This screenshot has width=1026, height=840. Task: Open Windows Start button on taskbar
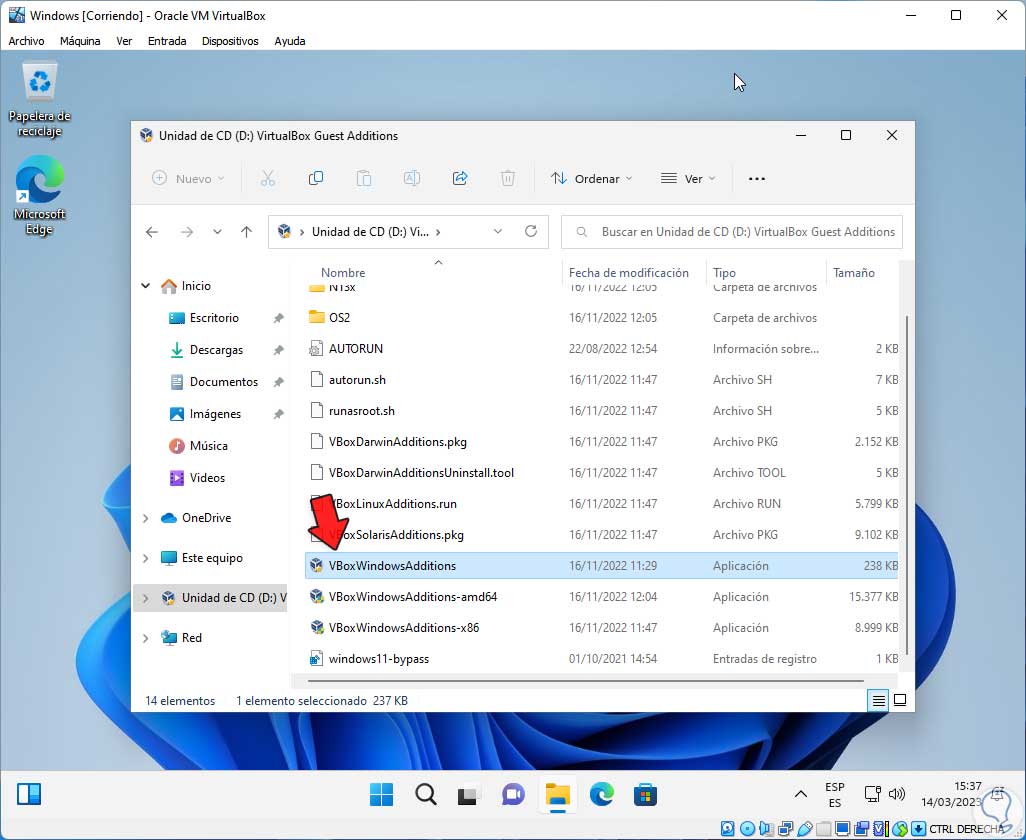[381, 795]
